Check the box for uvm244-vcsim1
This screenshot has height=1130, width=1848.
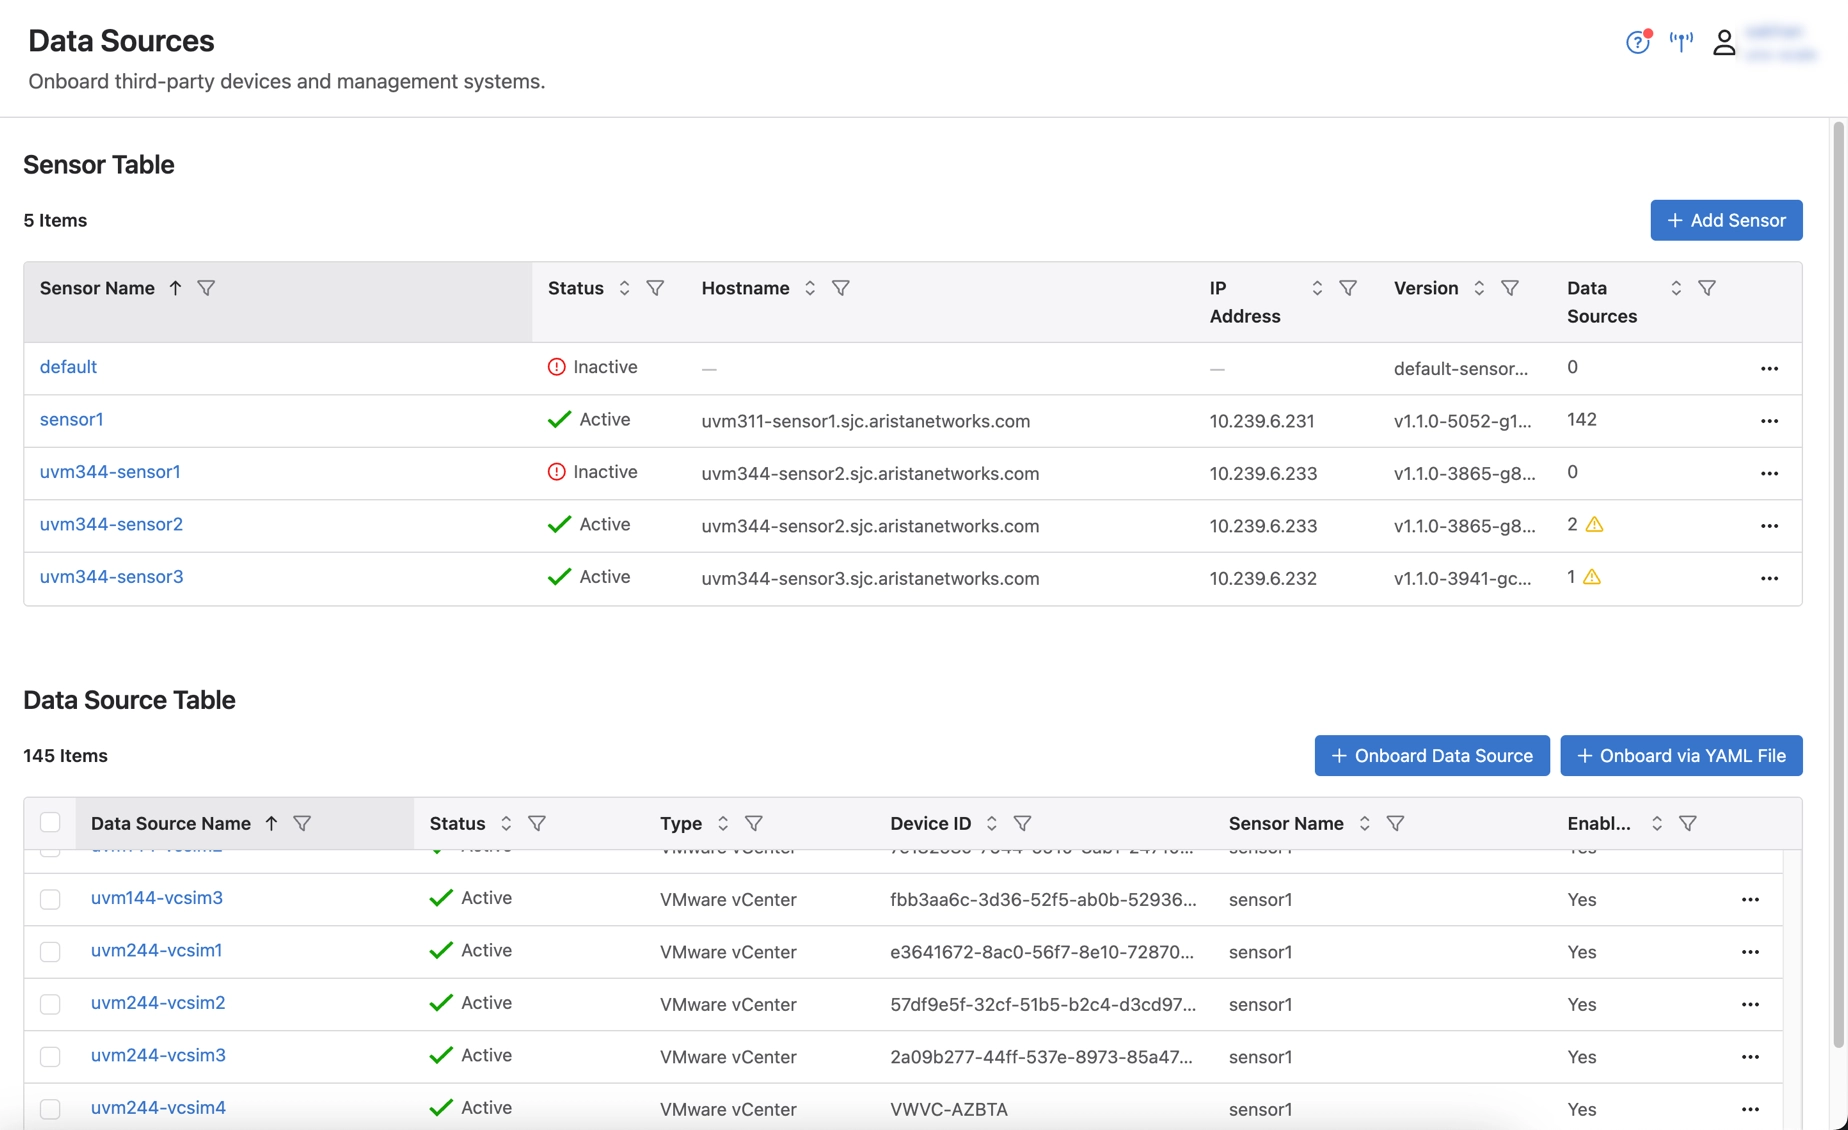(x=50, y=951)
